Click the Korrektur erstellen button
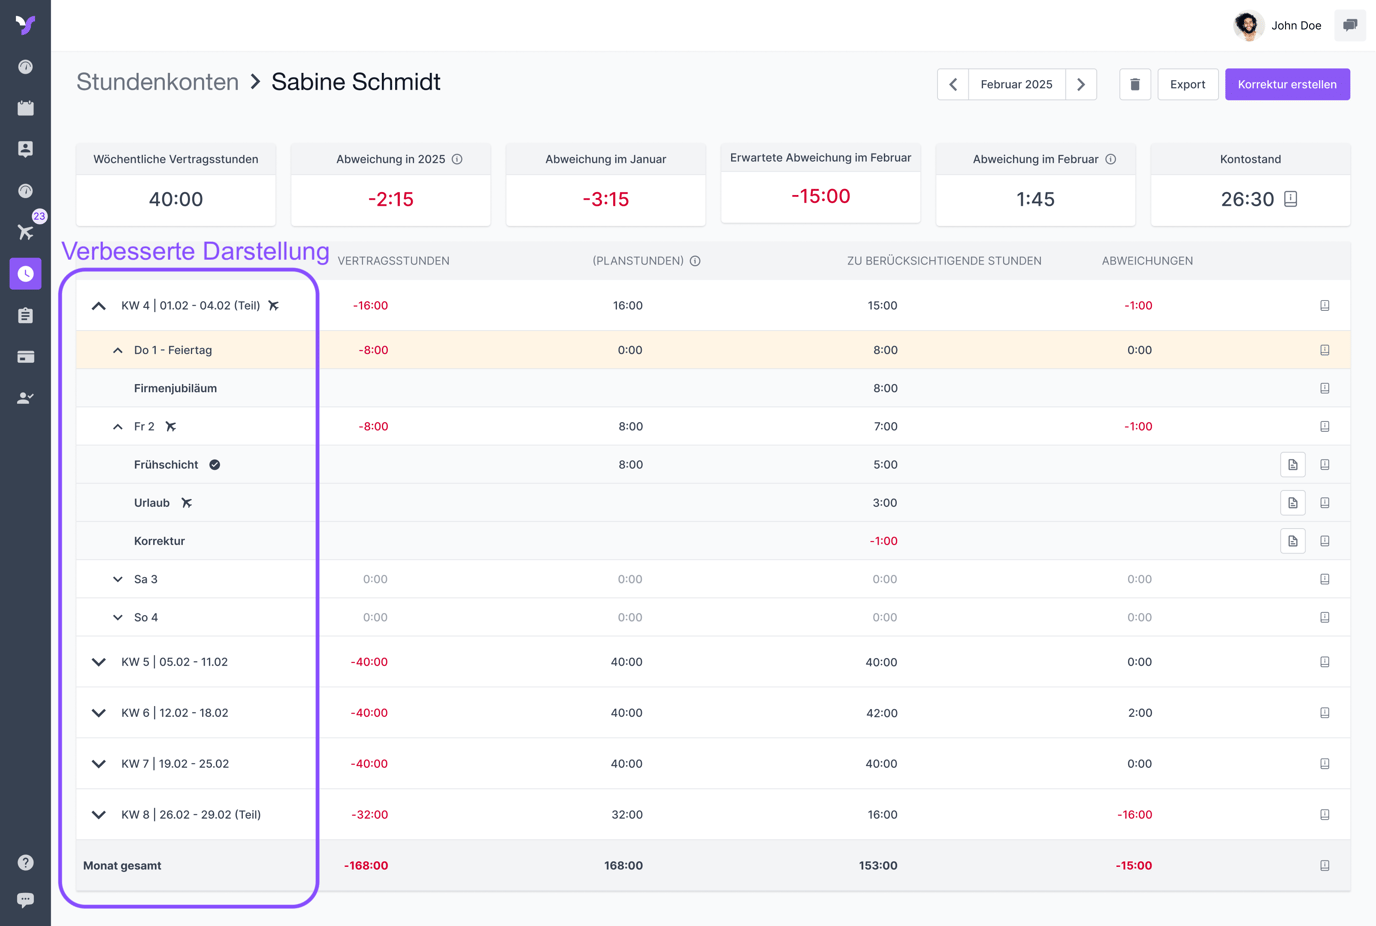 click(x=1287, y=85)
